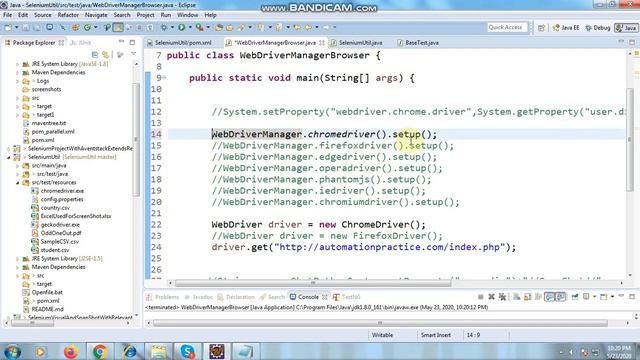The height and width of the screenshot is (360, 640).
Task: Open the Package Explorer view menu arrow
Action: point(133,54)
